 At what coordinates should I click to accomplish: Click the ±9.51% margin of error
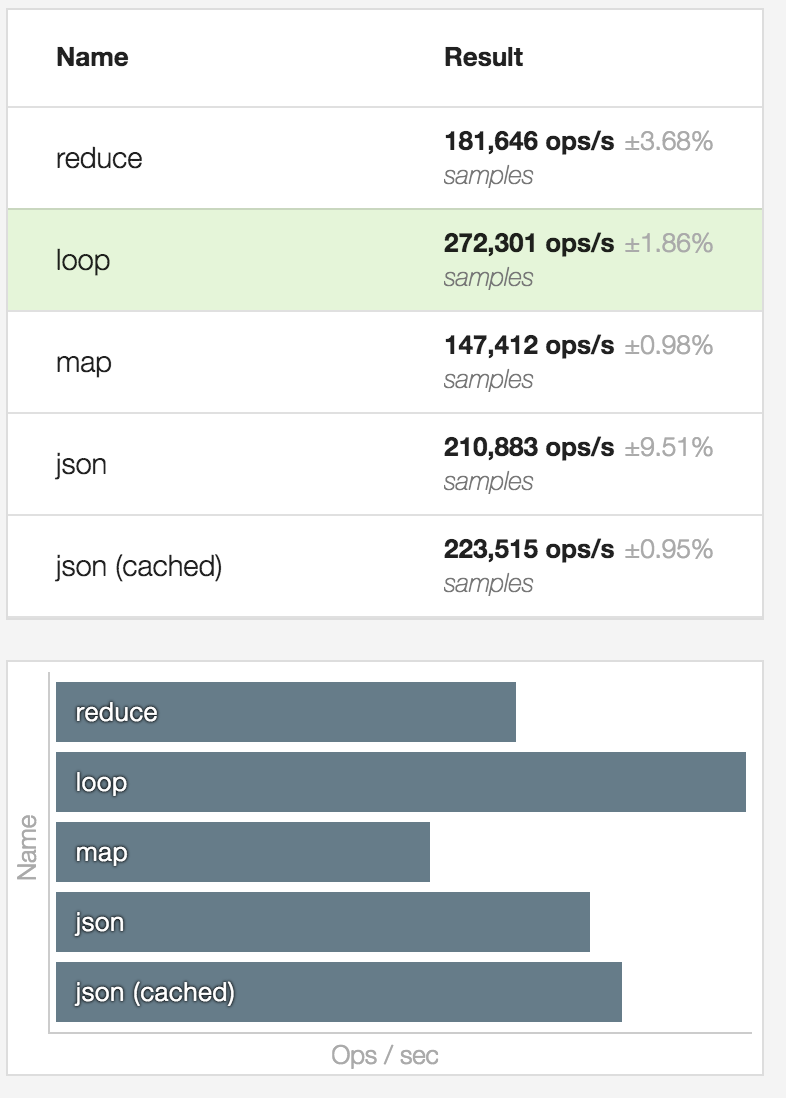coord(669,447)
